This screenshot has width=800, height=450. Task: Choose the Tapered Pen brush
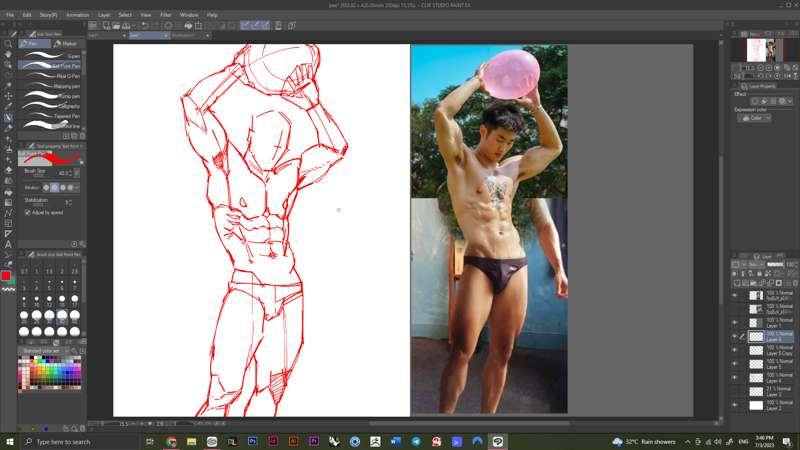coord(49,116)
